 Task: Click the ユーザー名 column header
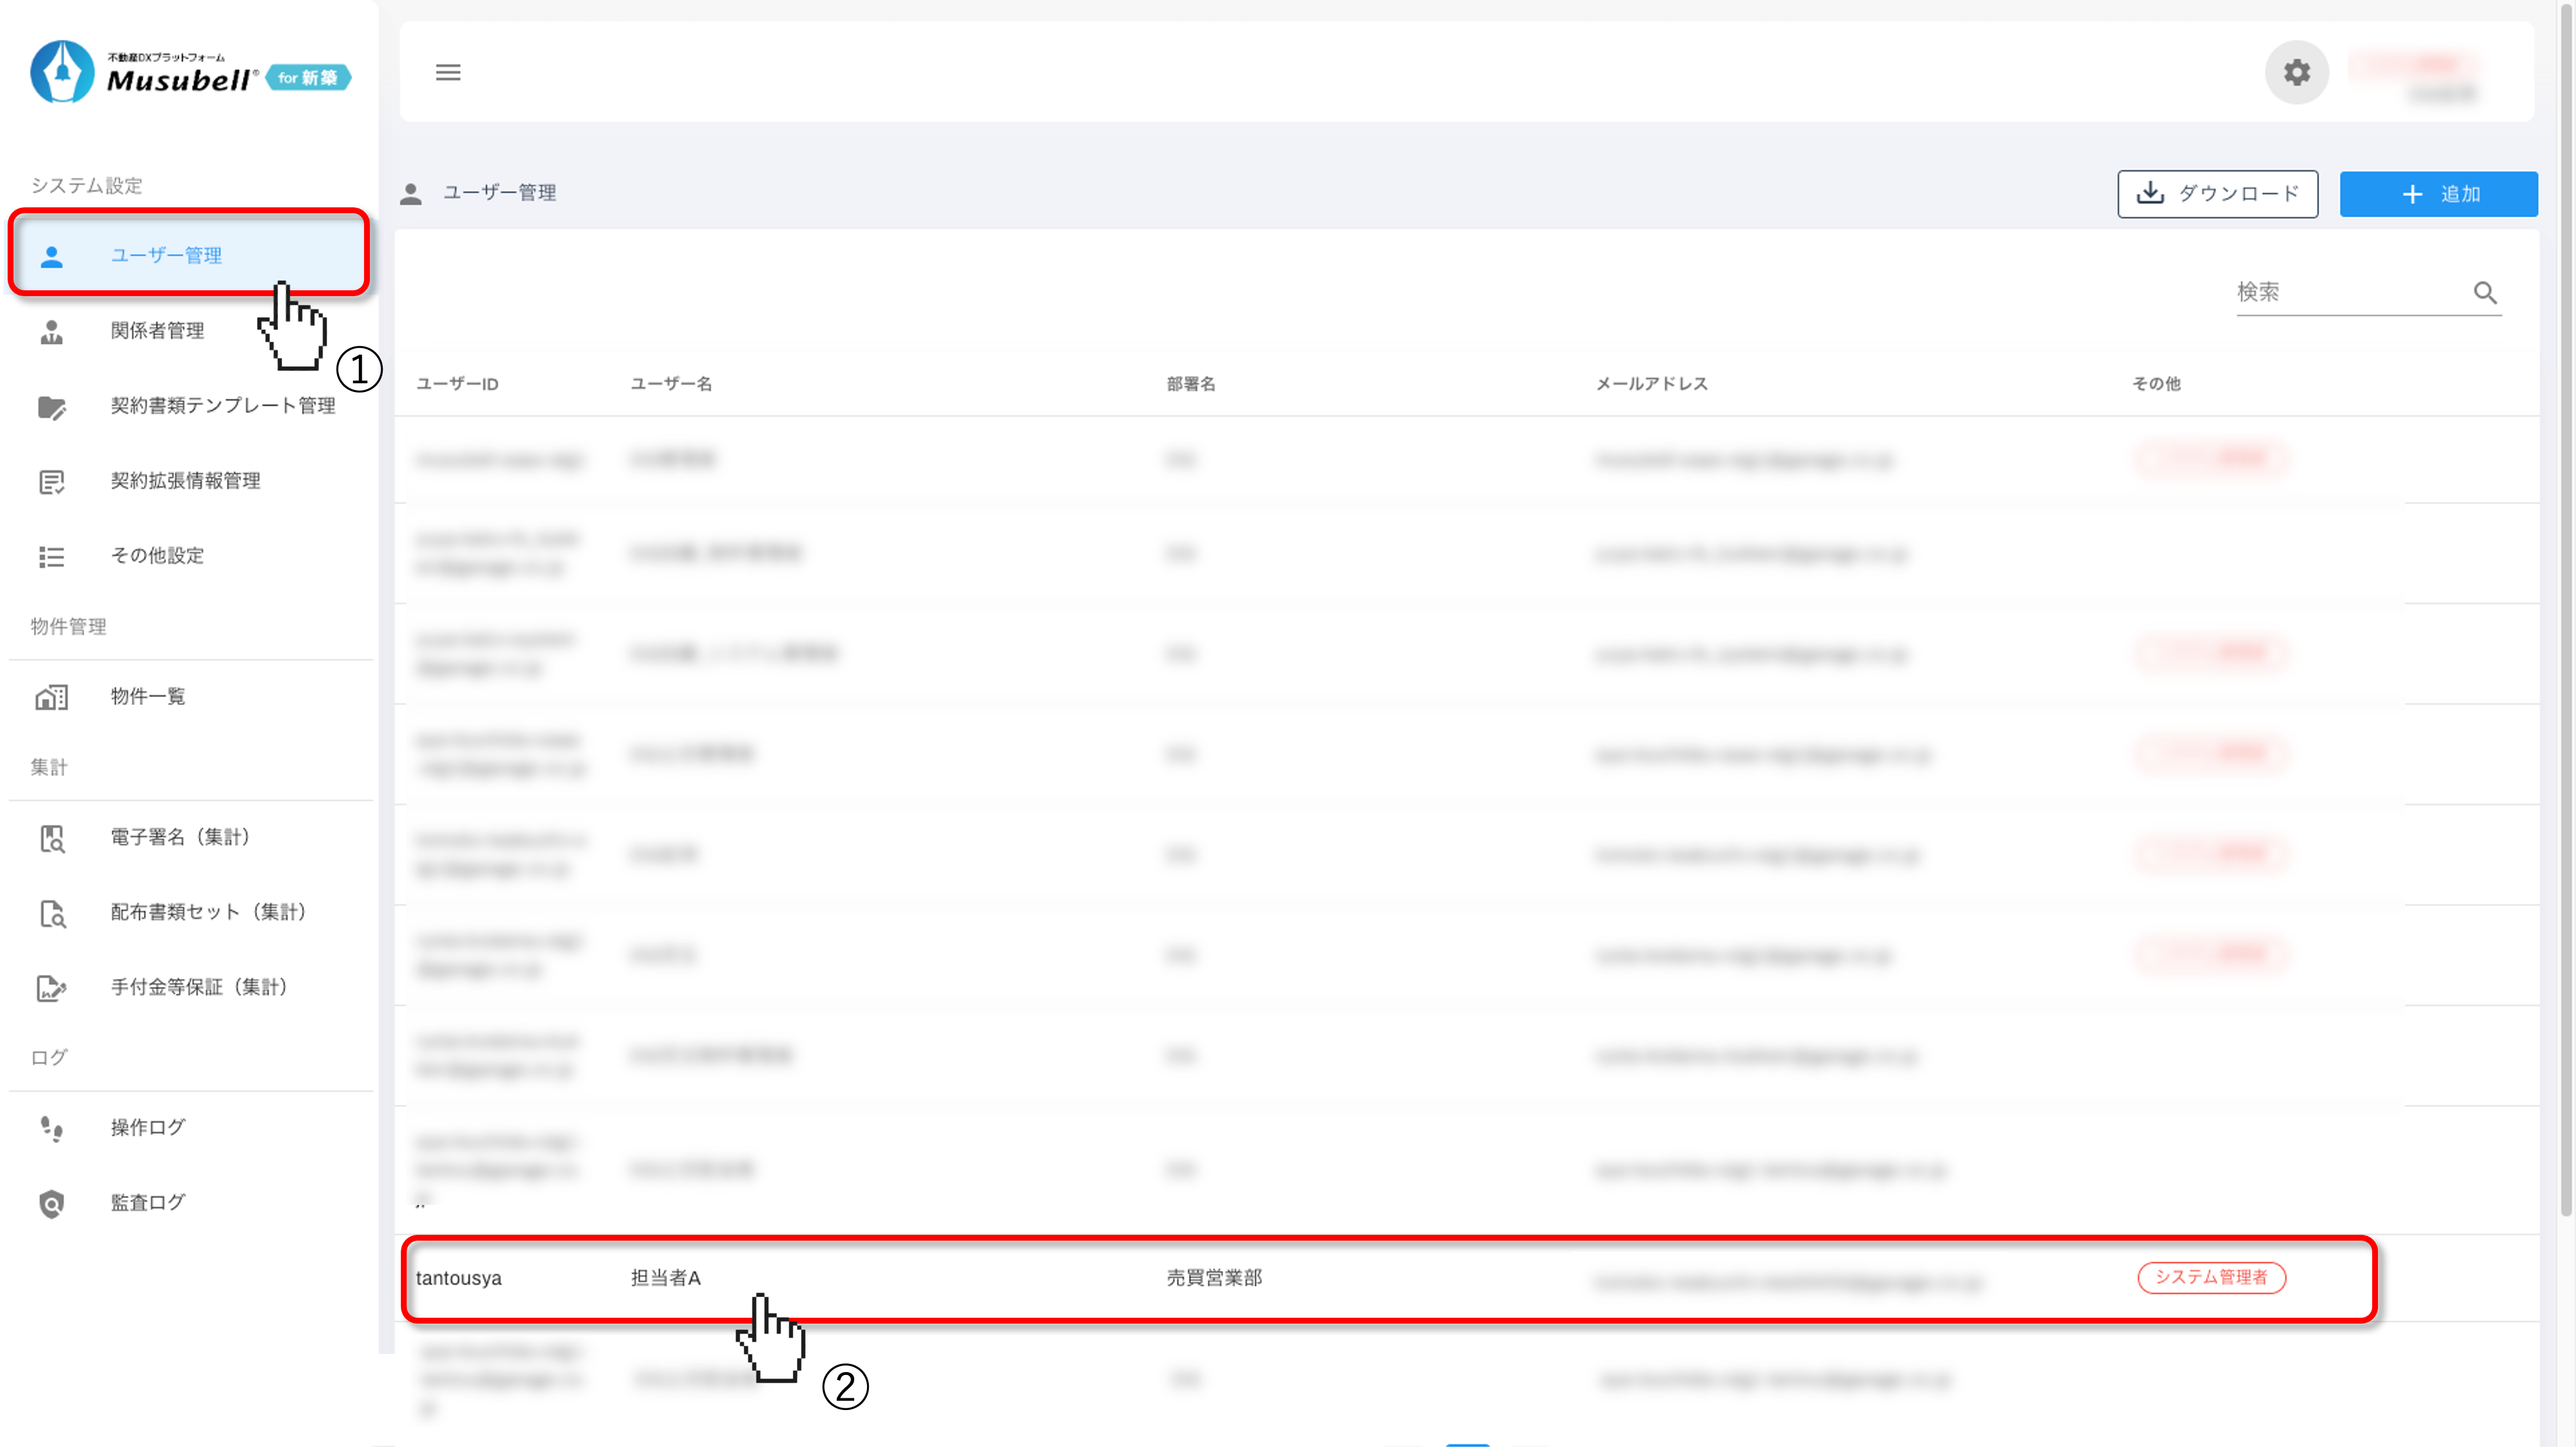point(671,384)
